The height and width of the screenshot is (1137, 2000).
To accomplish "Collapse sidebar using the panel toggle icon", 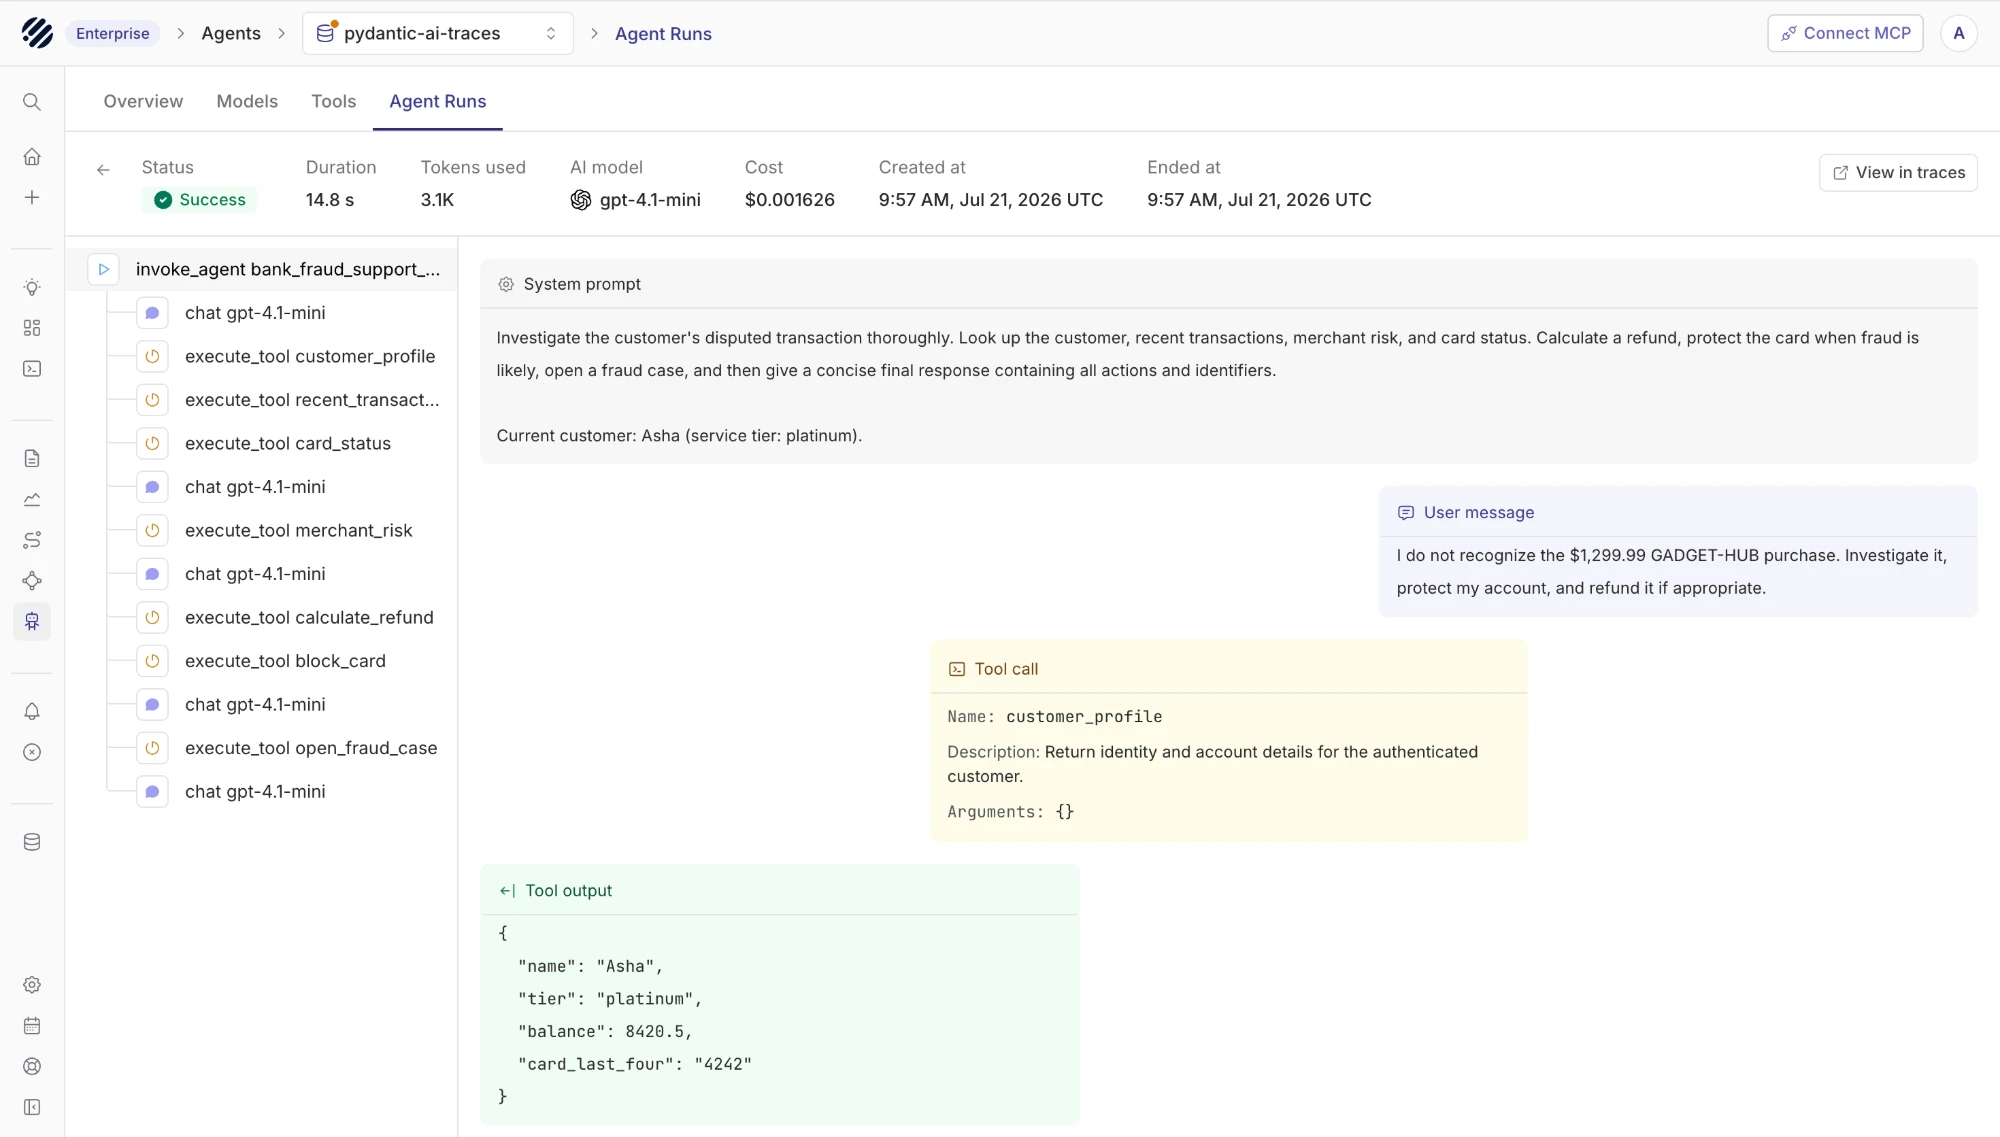I will coord(32,1108).
